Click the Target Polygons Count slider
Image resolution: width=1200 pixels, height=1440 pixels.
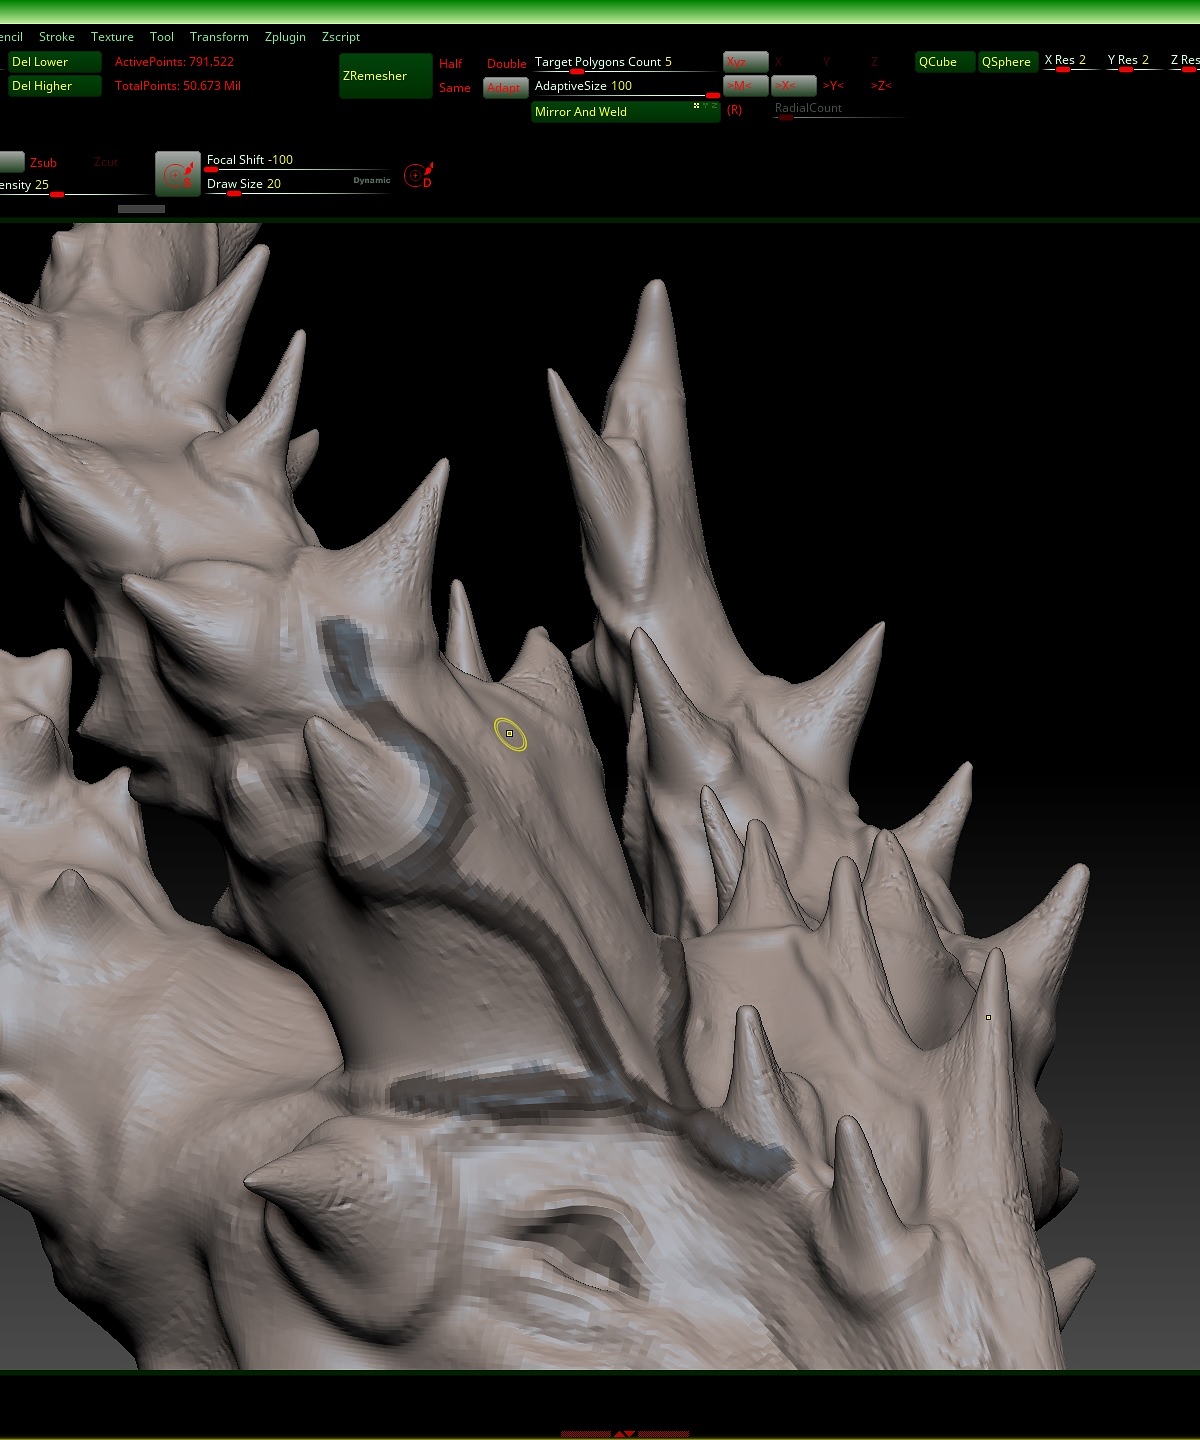click(626, 62)
